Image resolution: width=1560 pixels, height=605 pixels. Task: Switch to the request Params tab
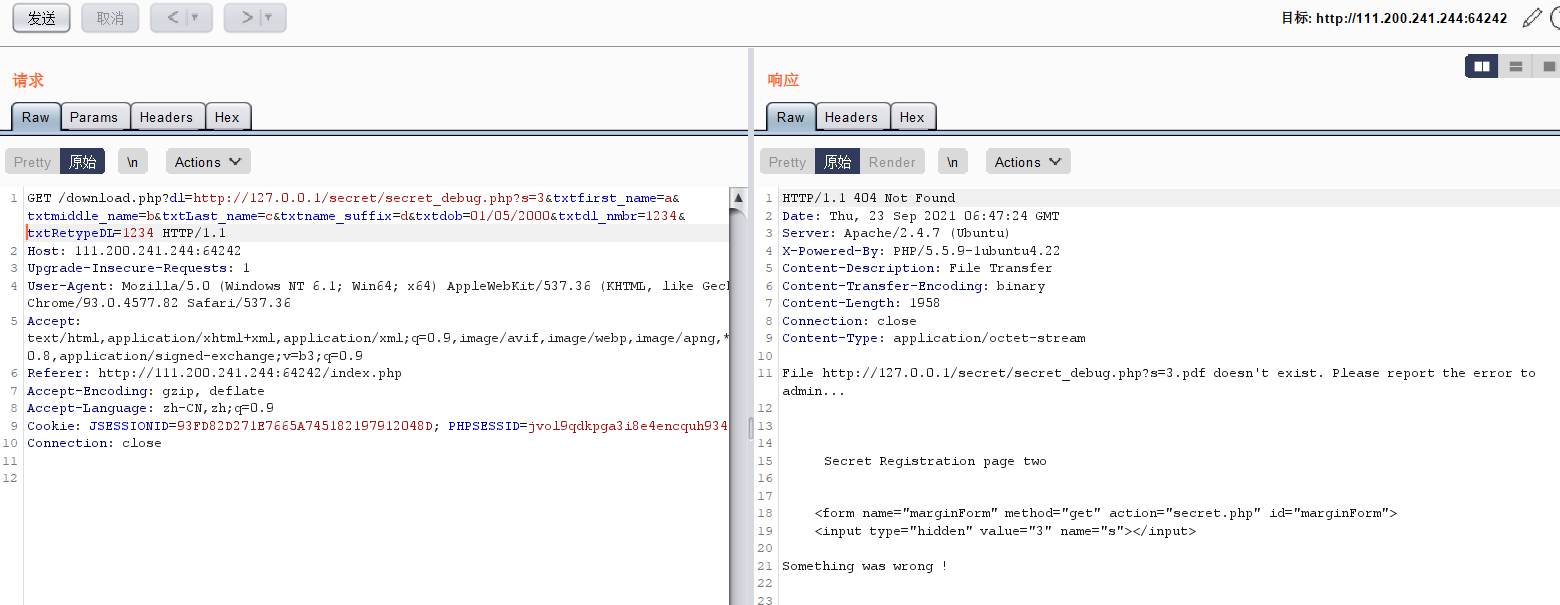(94, 117)
